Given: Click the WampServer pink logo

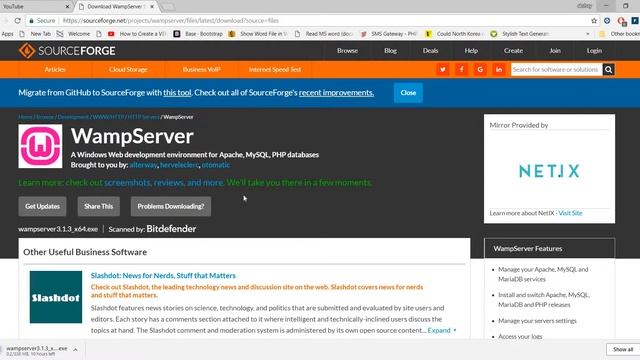Looking at the screenshot, I should click(40, 146).
